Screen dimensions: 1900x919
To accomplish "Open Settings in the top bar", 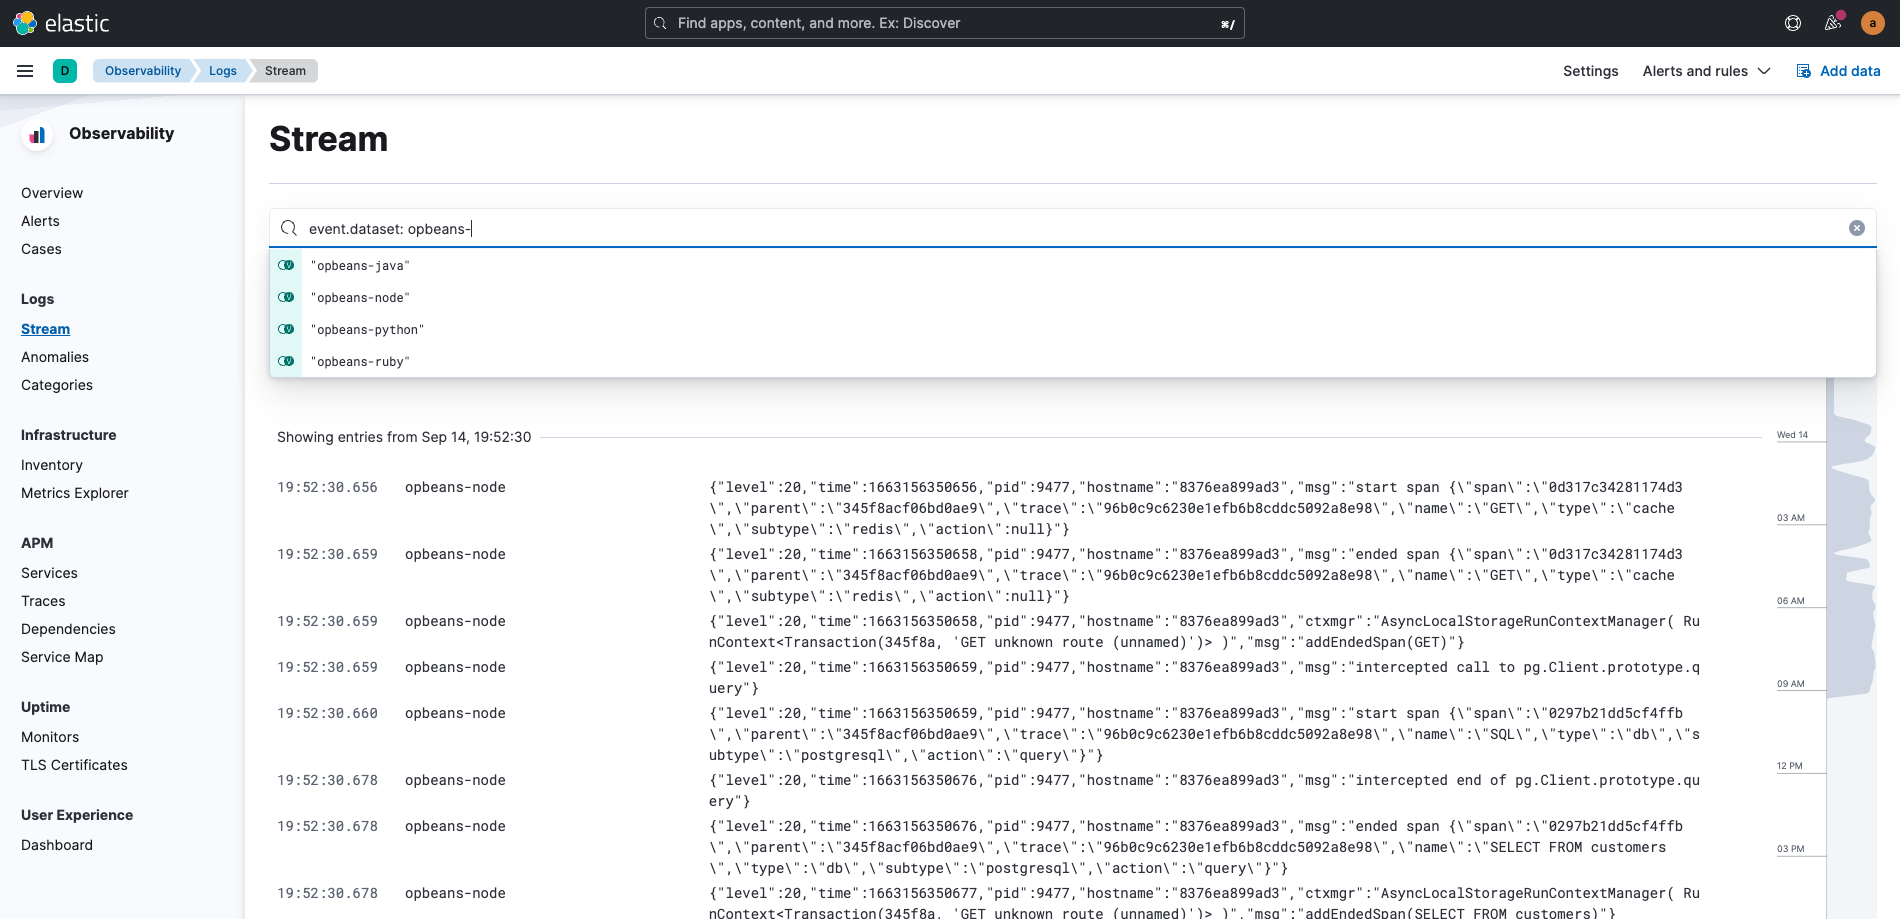I will [x=1590, y=71].
